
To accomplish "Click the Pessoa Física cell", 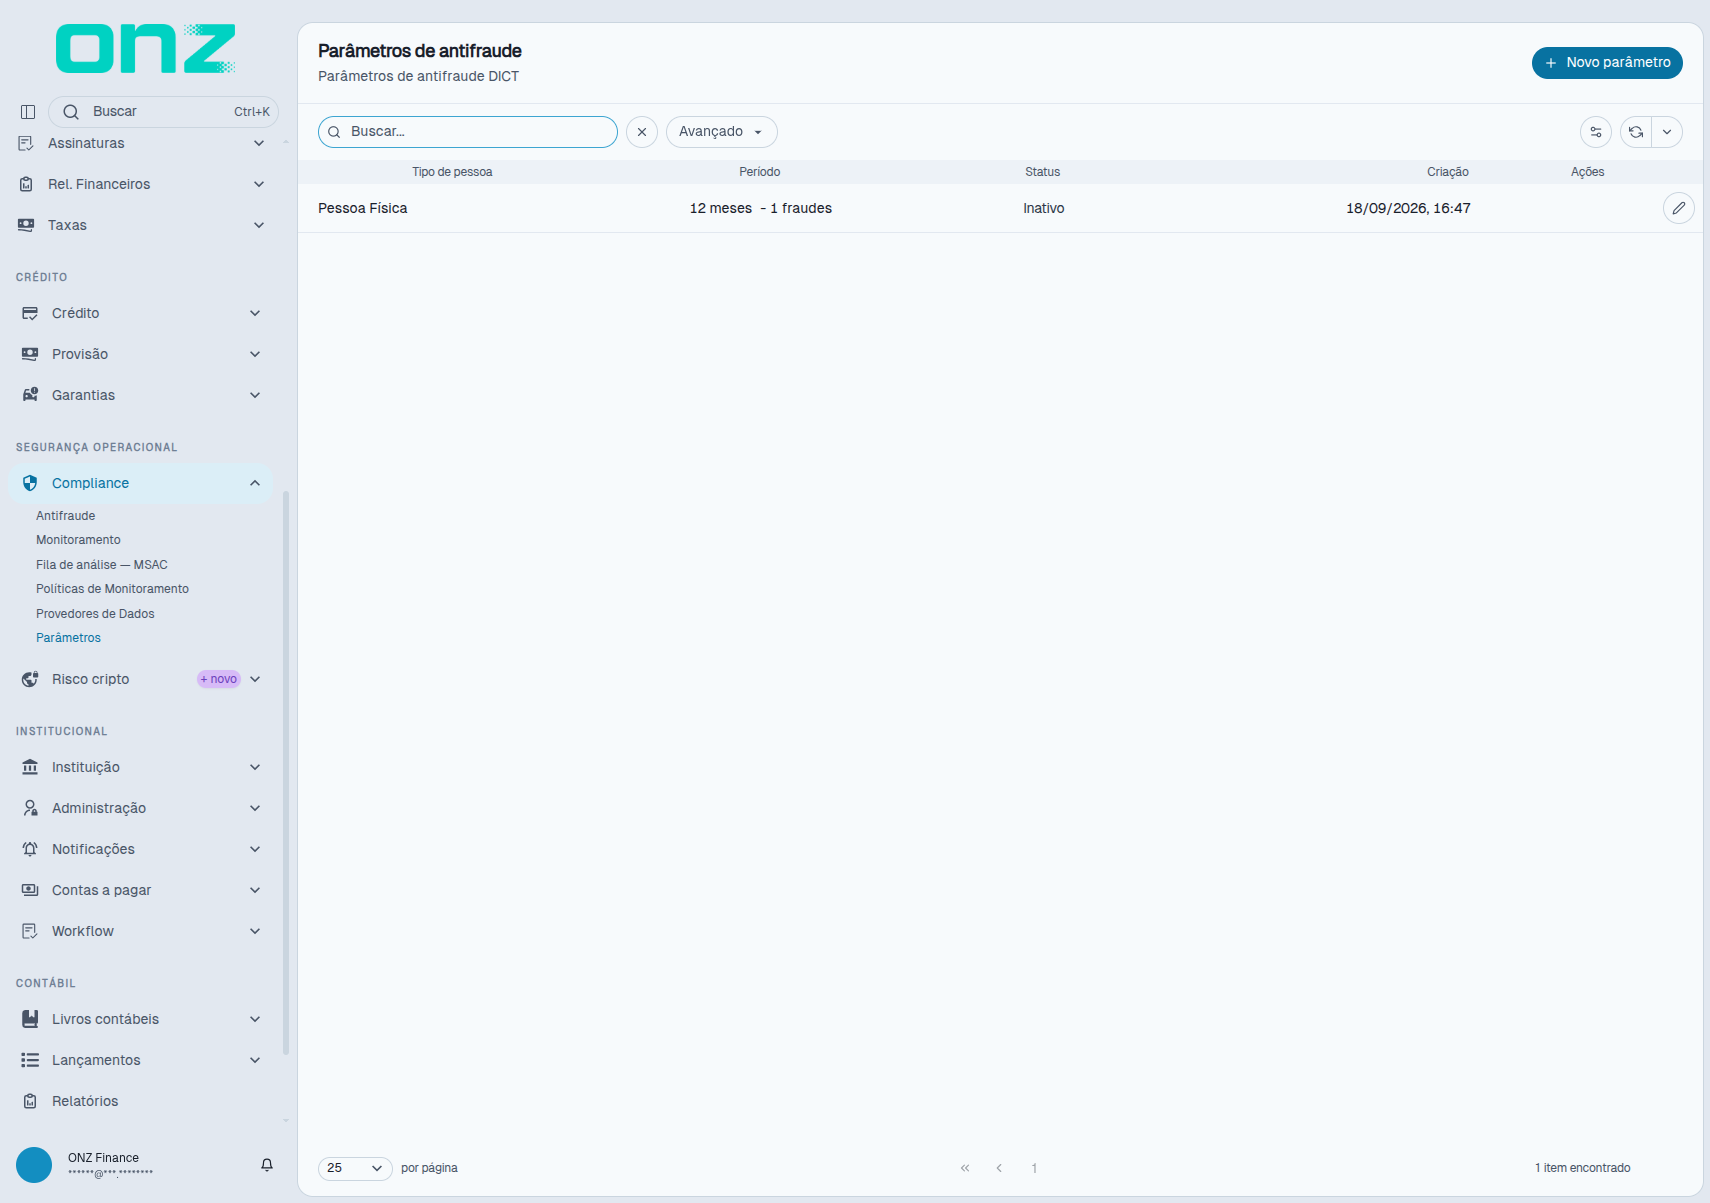I will point(363,208).
